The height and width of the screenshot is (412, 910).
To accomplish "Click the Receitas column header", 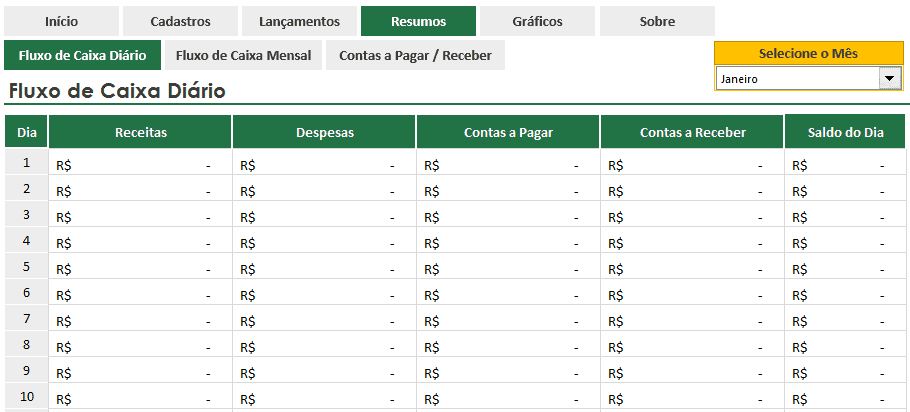I will pyautogui.click(x=141, y=132).
